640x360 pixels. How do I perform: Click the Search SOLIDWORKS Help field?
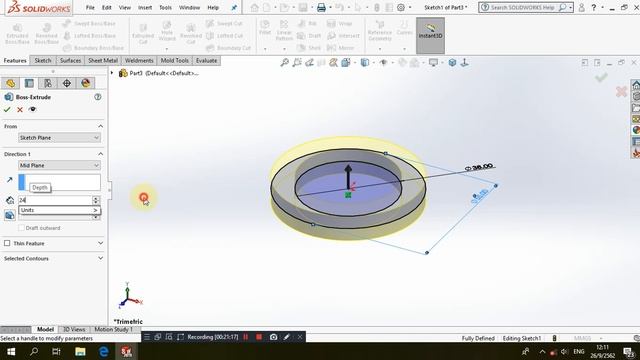[522, 7]
